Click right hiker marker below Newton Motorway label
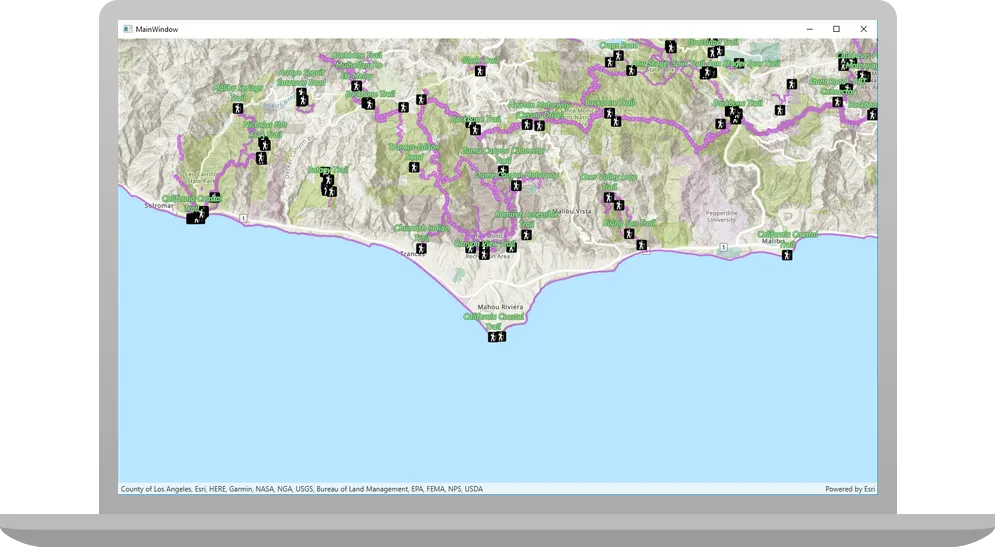This screenshot has width=995, height=547. coord(539,126)
